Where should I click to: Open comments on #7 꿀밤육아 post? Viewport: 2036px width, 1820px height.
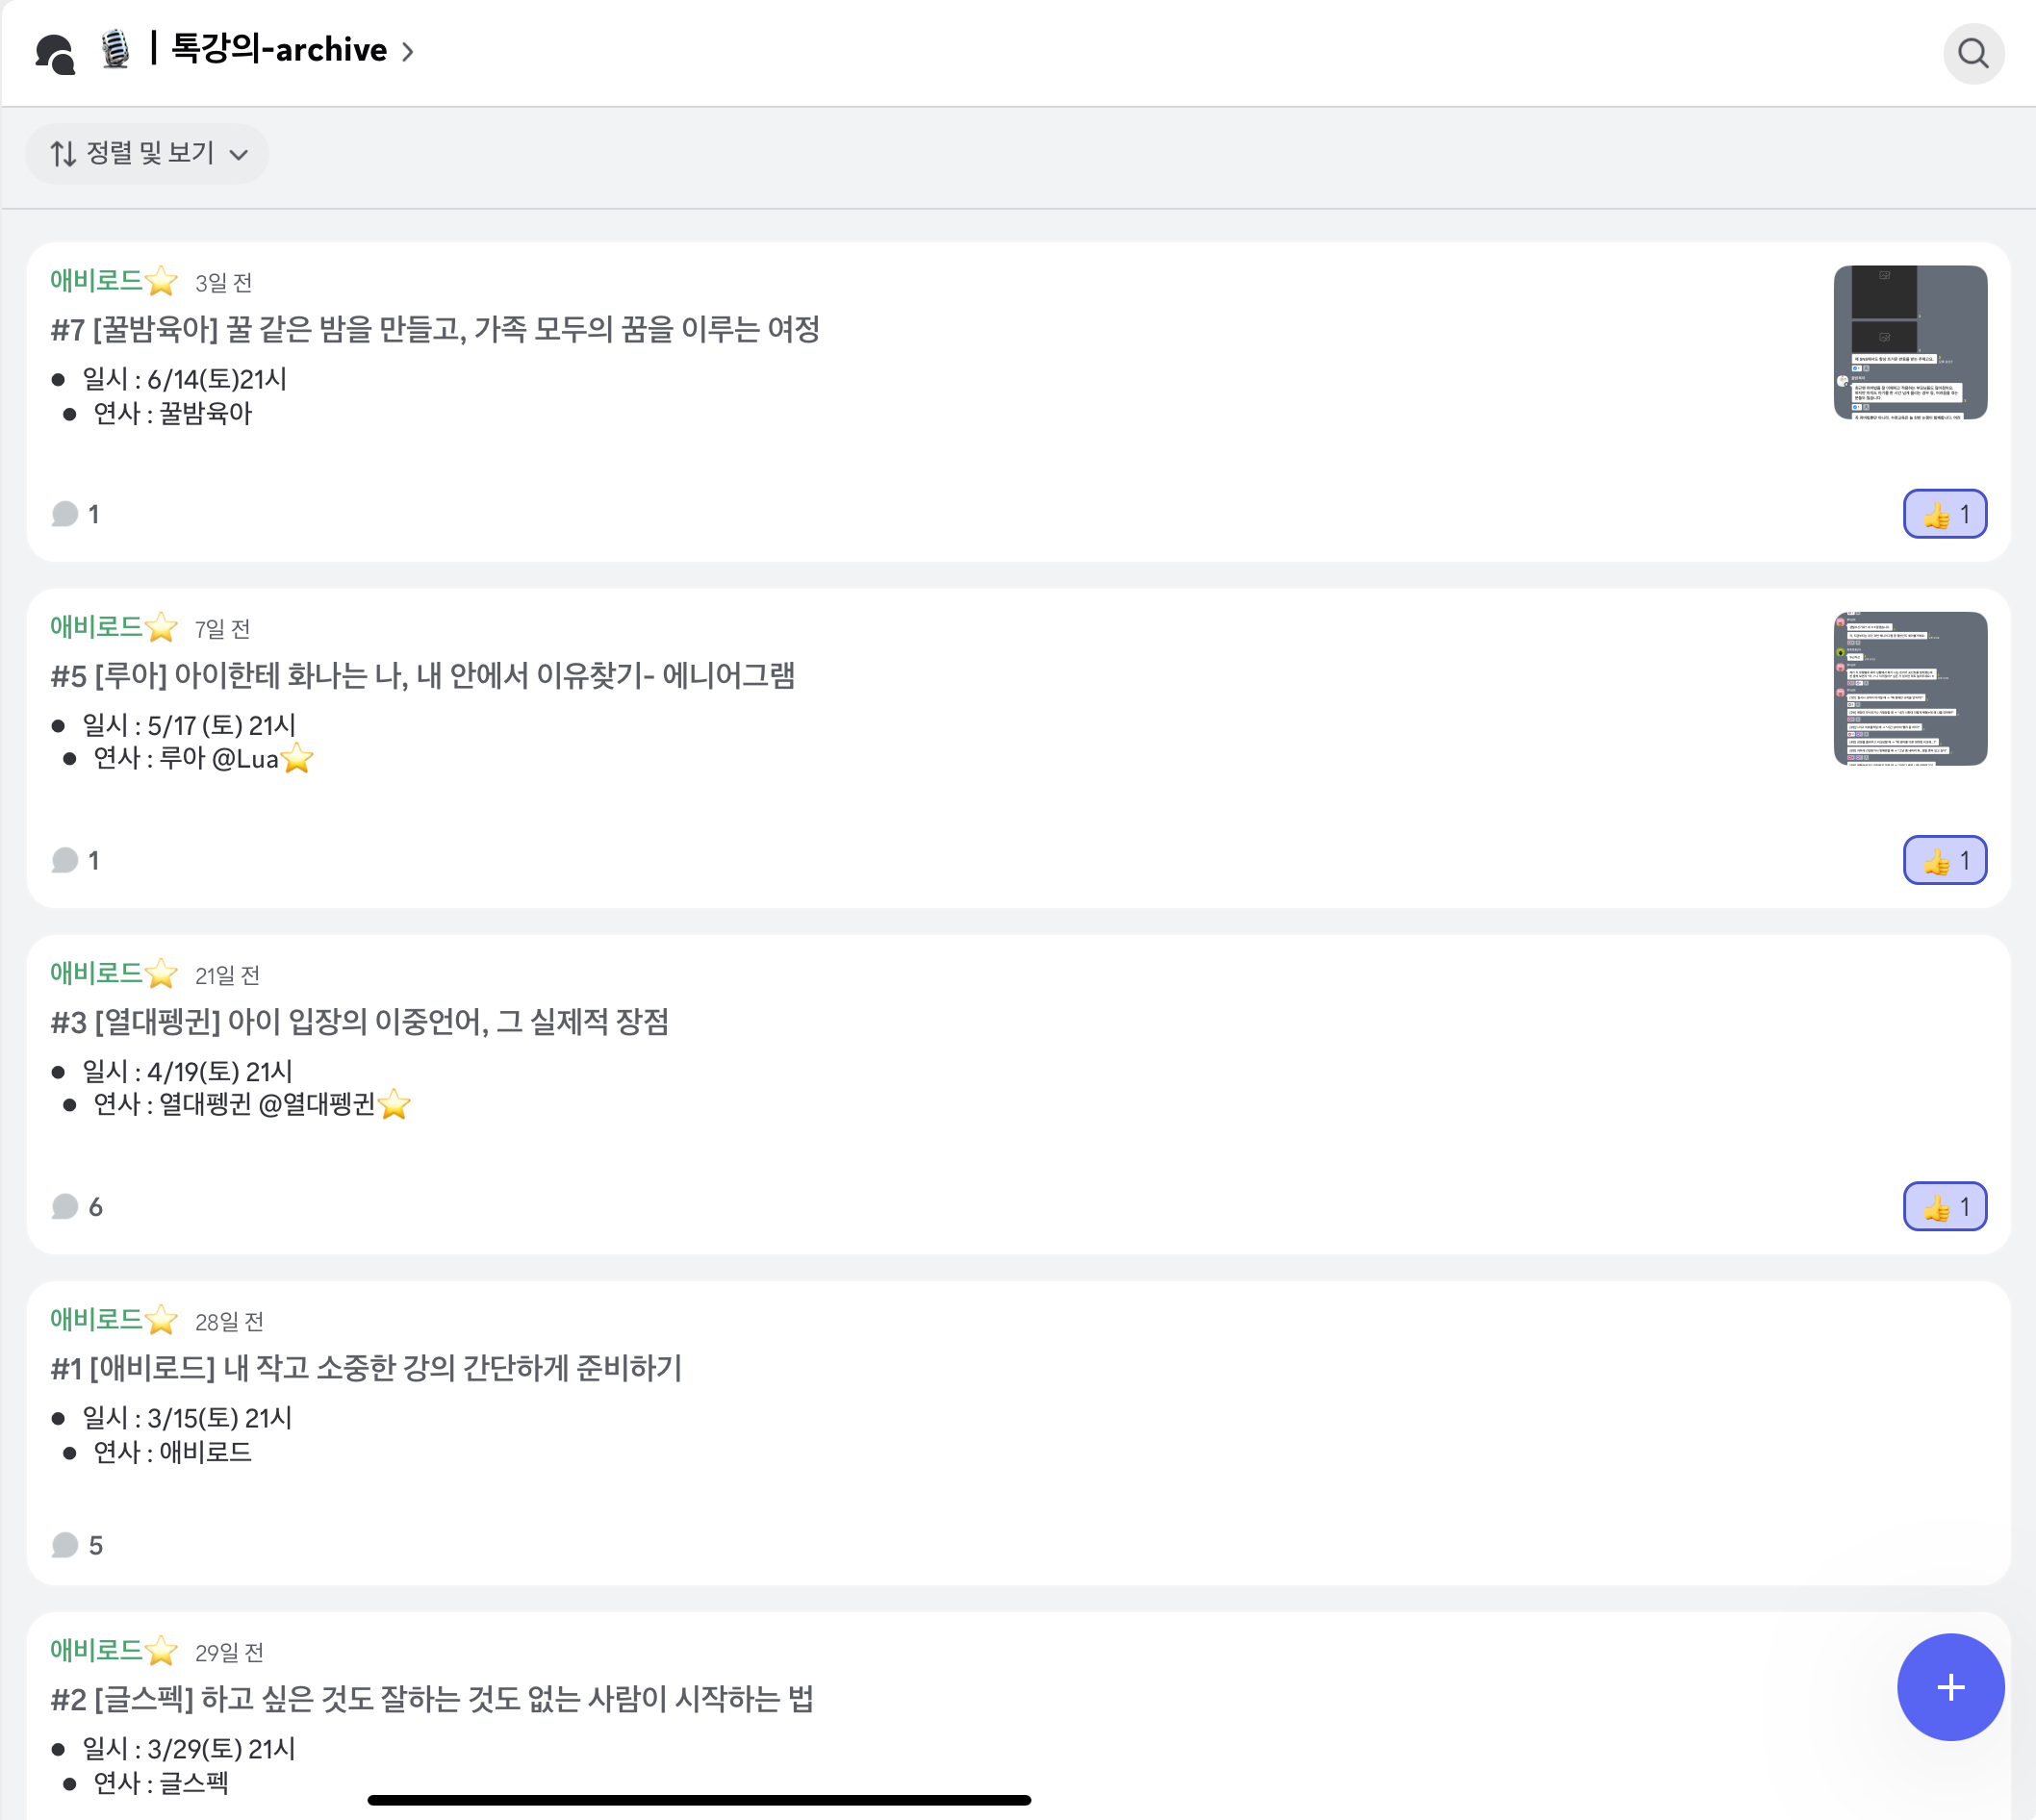pyautogui.click(x=76, y=513)
